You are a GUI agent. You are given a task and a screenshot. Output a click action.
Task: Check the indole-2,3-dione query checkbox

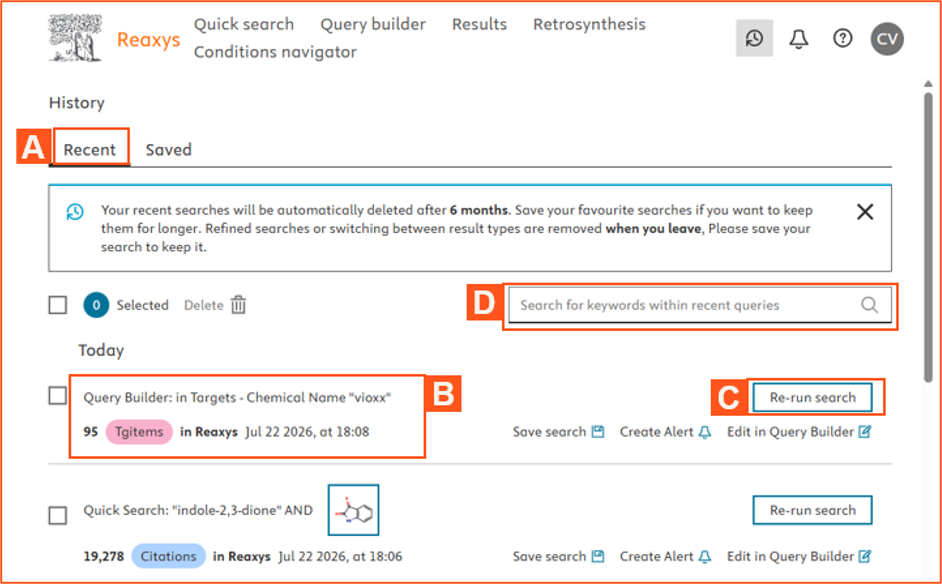point(58,515)
